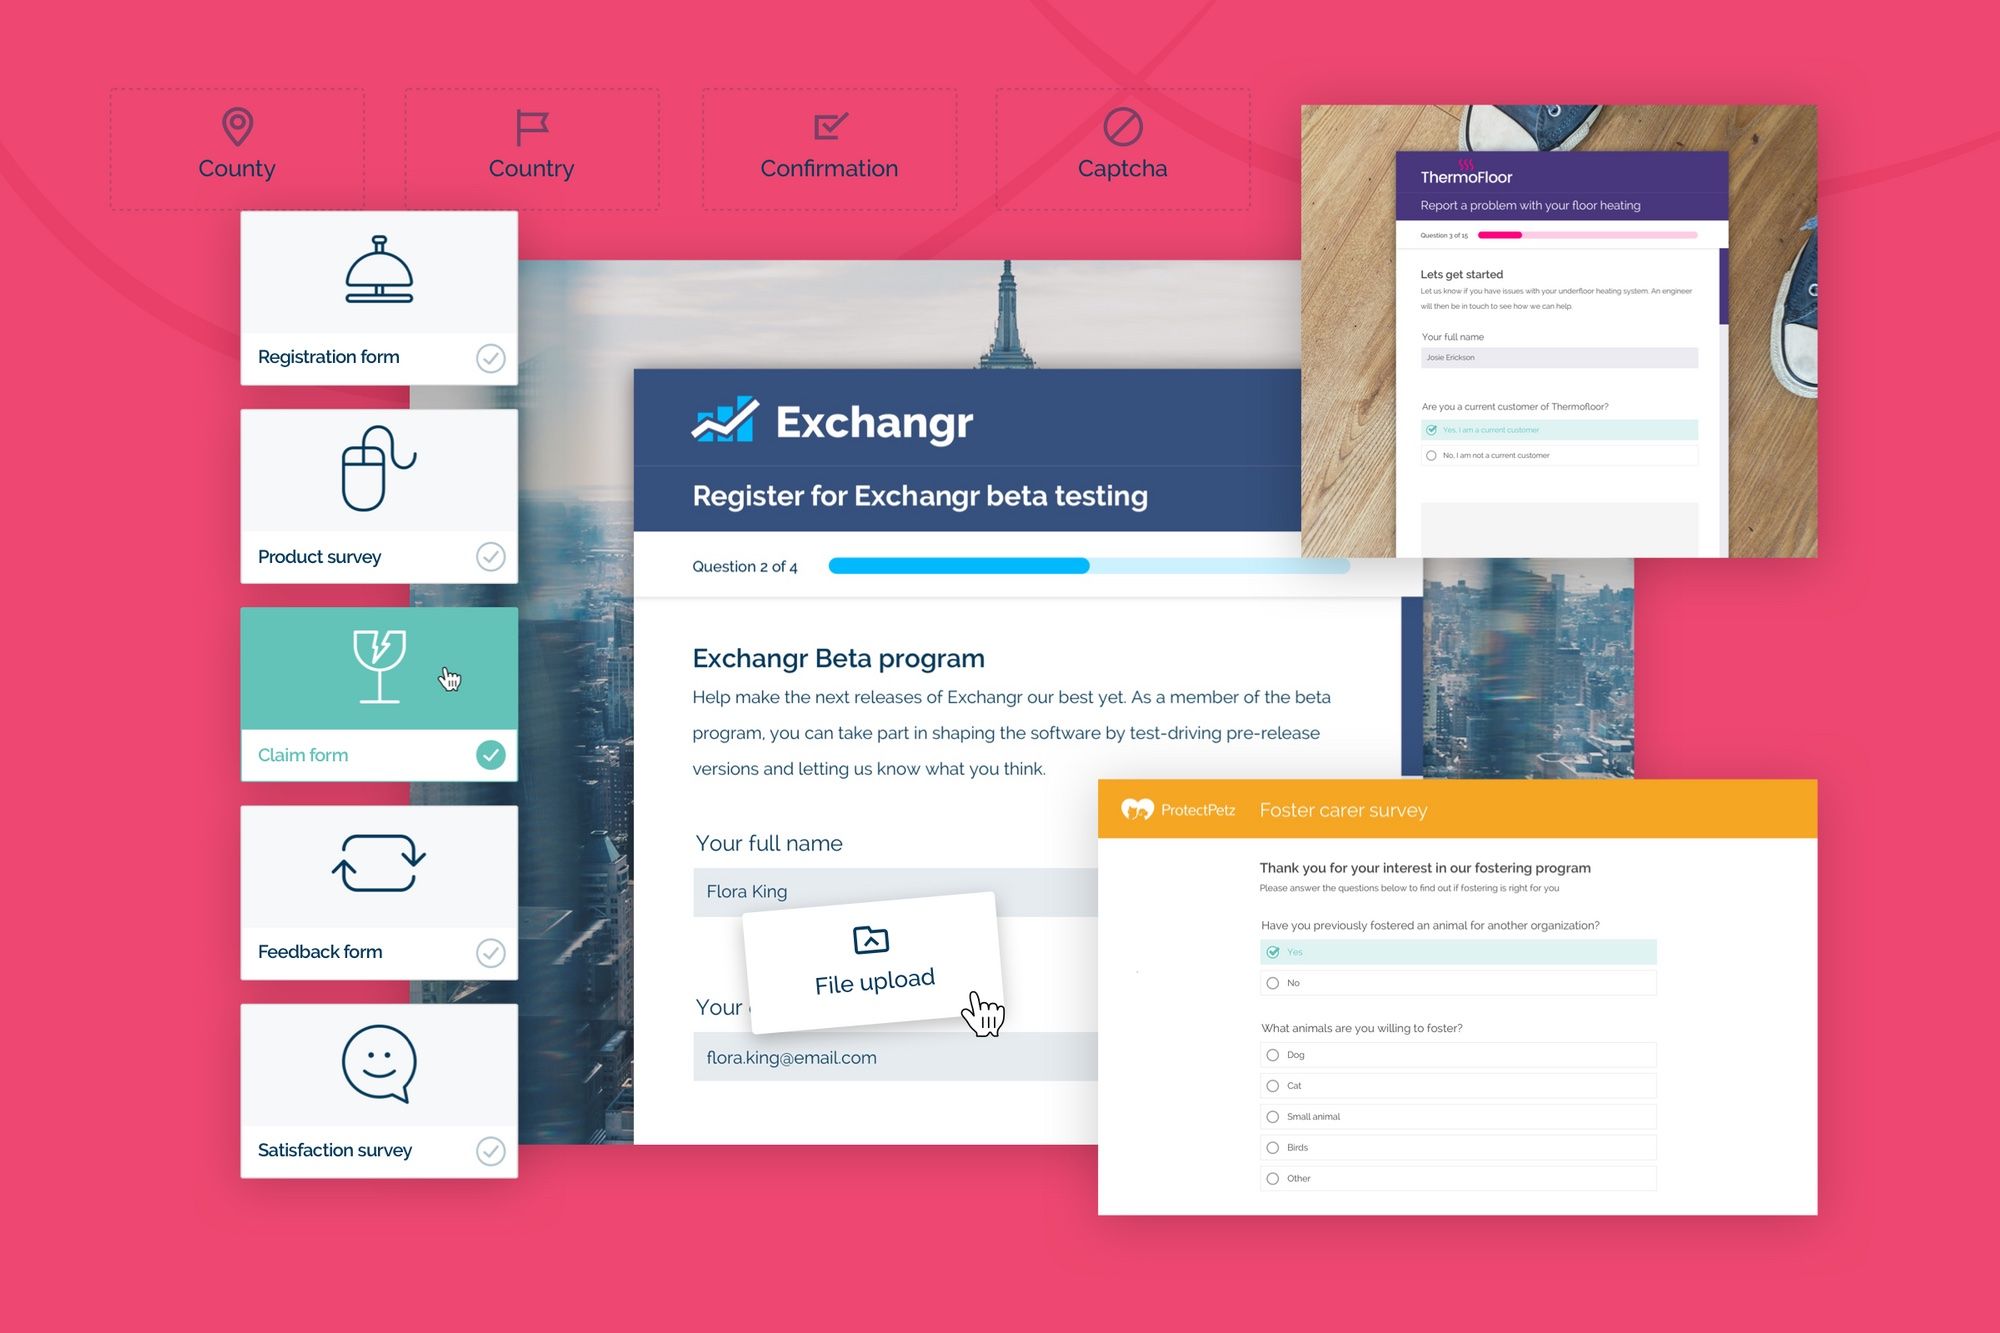Select the Country flag icon
The height and width of the screenshot is (1333, 2000).
click(532, 126)
